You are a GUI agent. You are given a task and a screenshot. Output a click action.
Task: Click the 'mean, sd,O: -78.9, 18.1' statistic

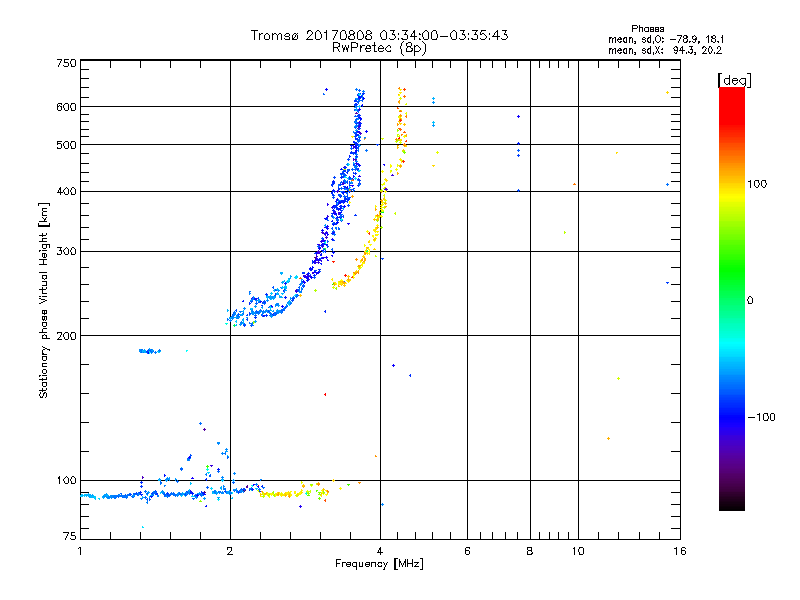coord(666,39)
